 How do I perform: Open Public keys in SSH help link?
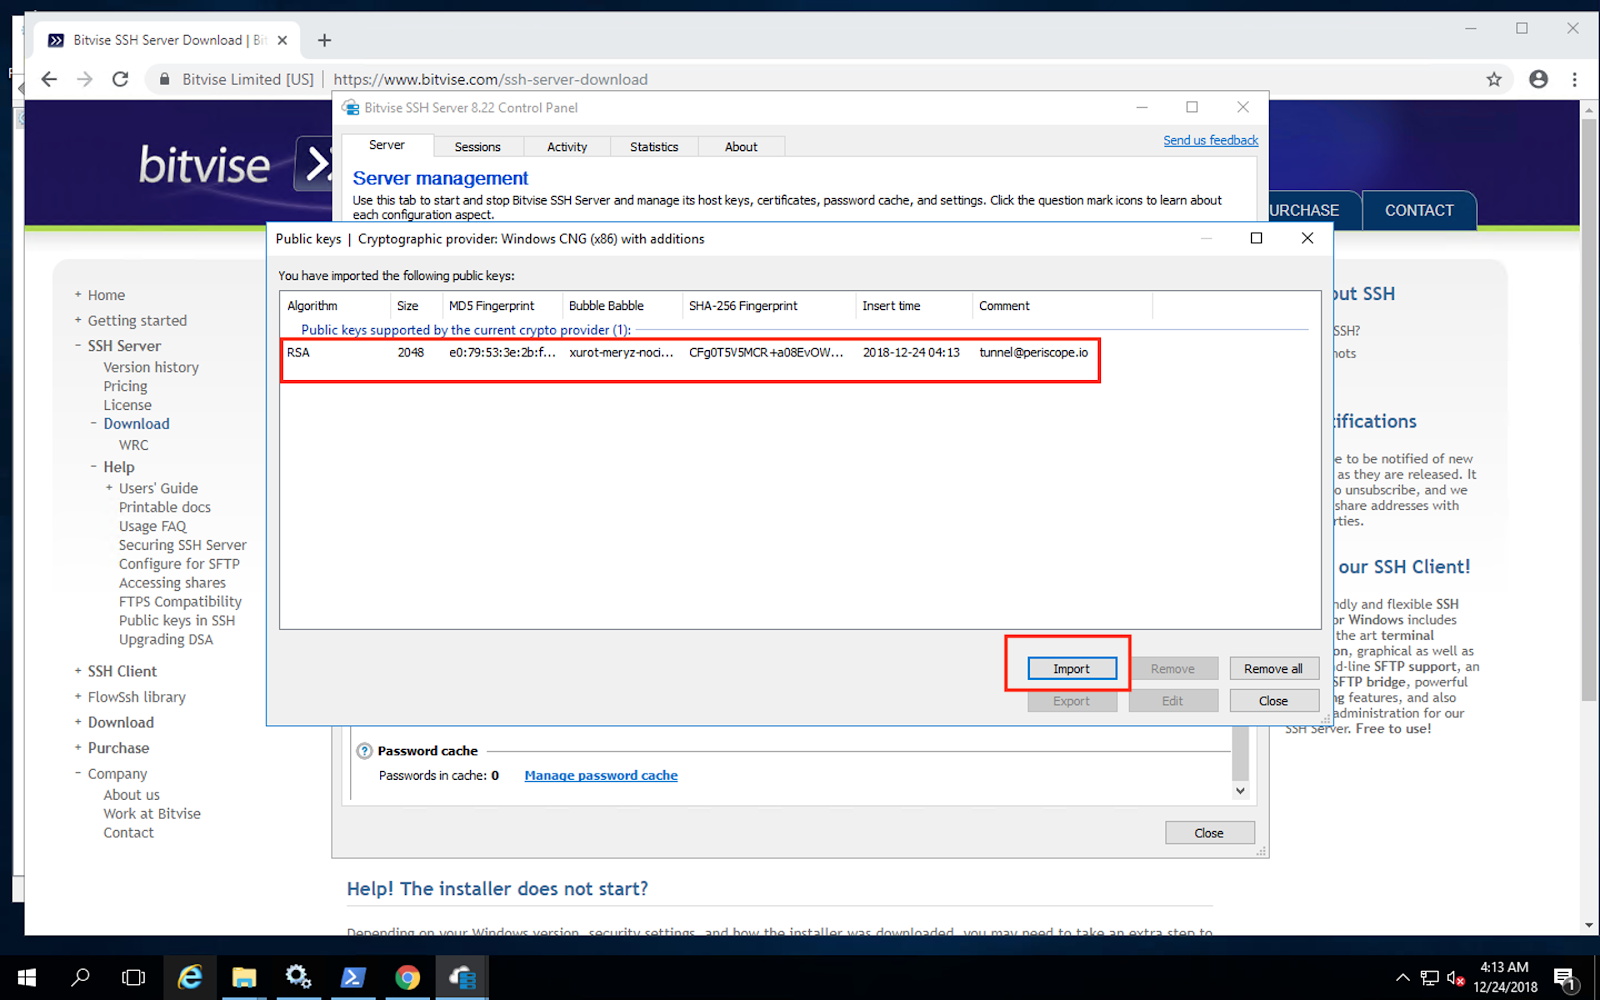[x=177, y=620]
